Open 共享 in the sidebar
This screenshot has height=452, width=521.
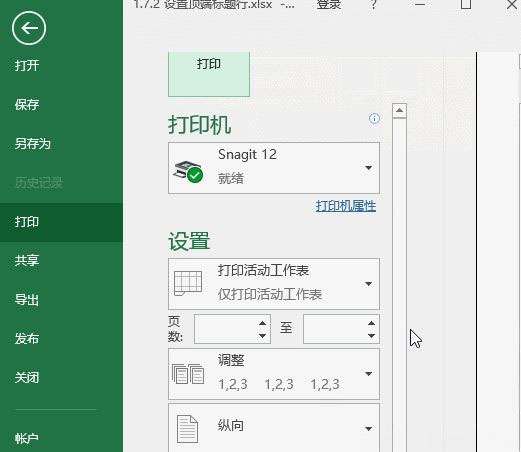(27, 260)
